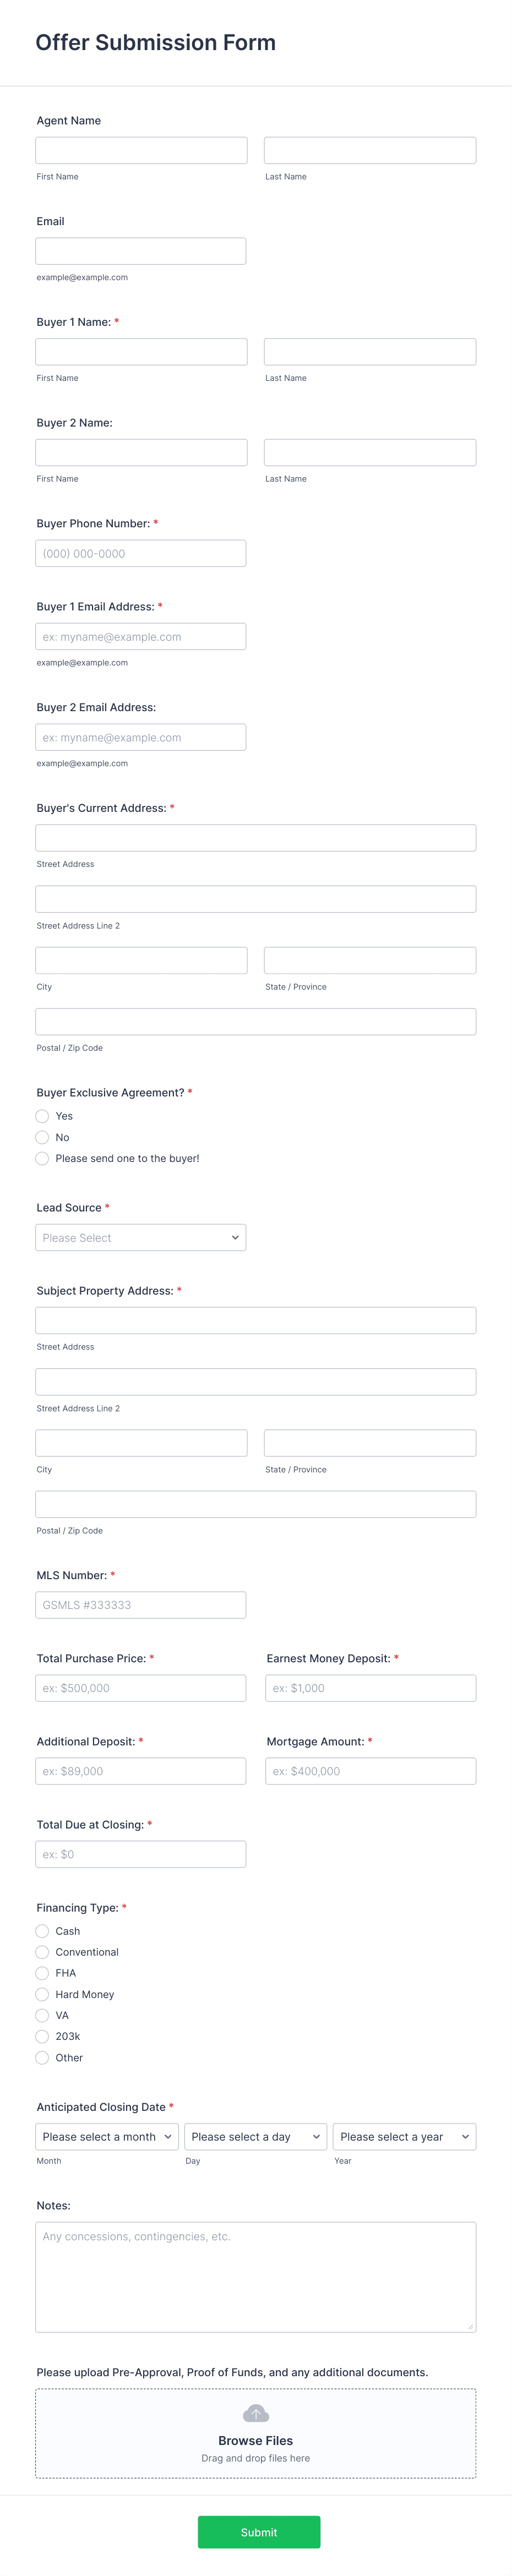Click the Earnest Money Deposit field

(370, 1687)
